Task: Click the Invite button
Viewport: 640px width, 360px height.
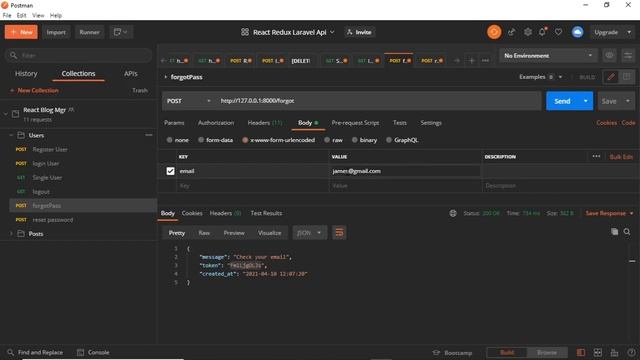Action: pyautogui.click(x=359, y=32)
